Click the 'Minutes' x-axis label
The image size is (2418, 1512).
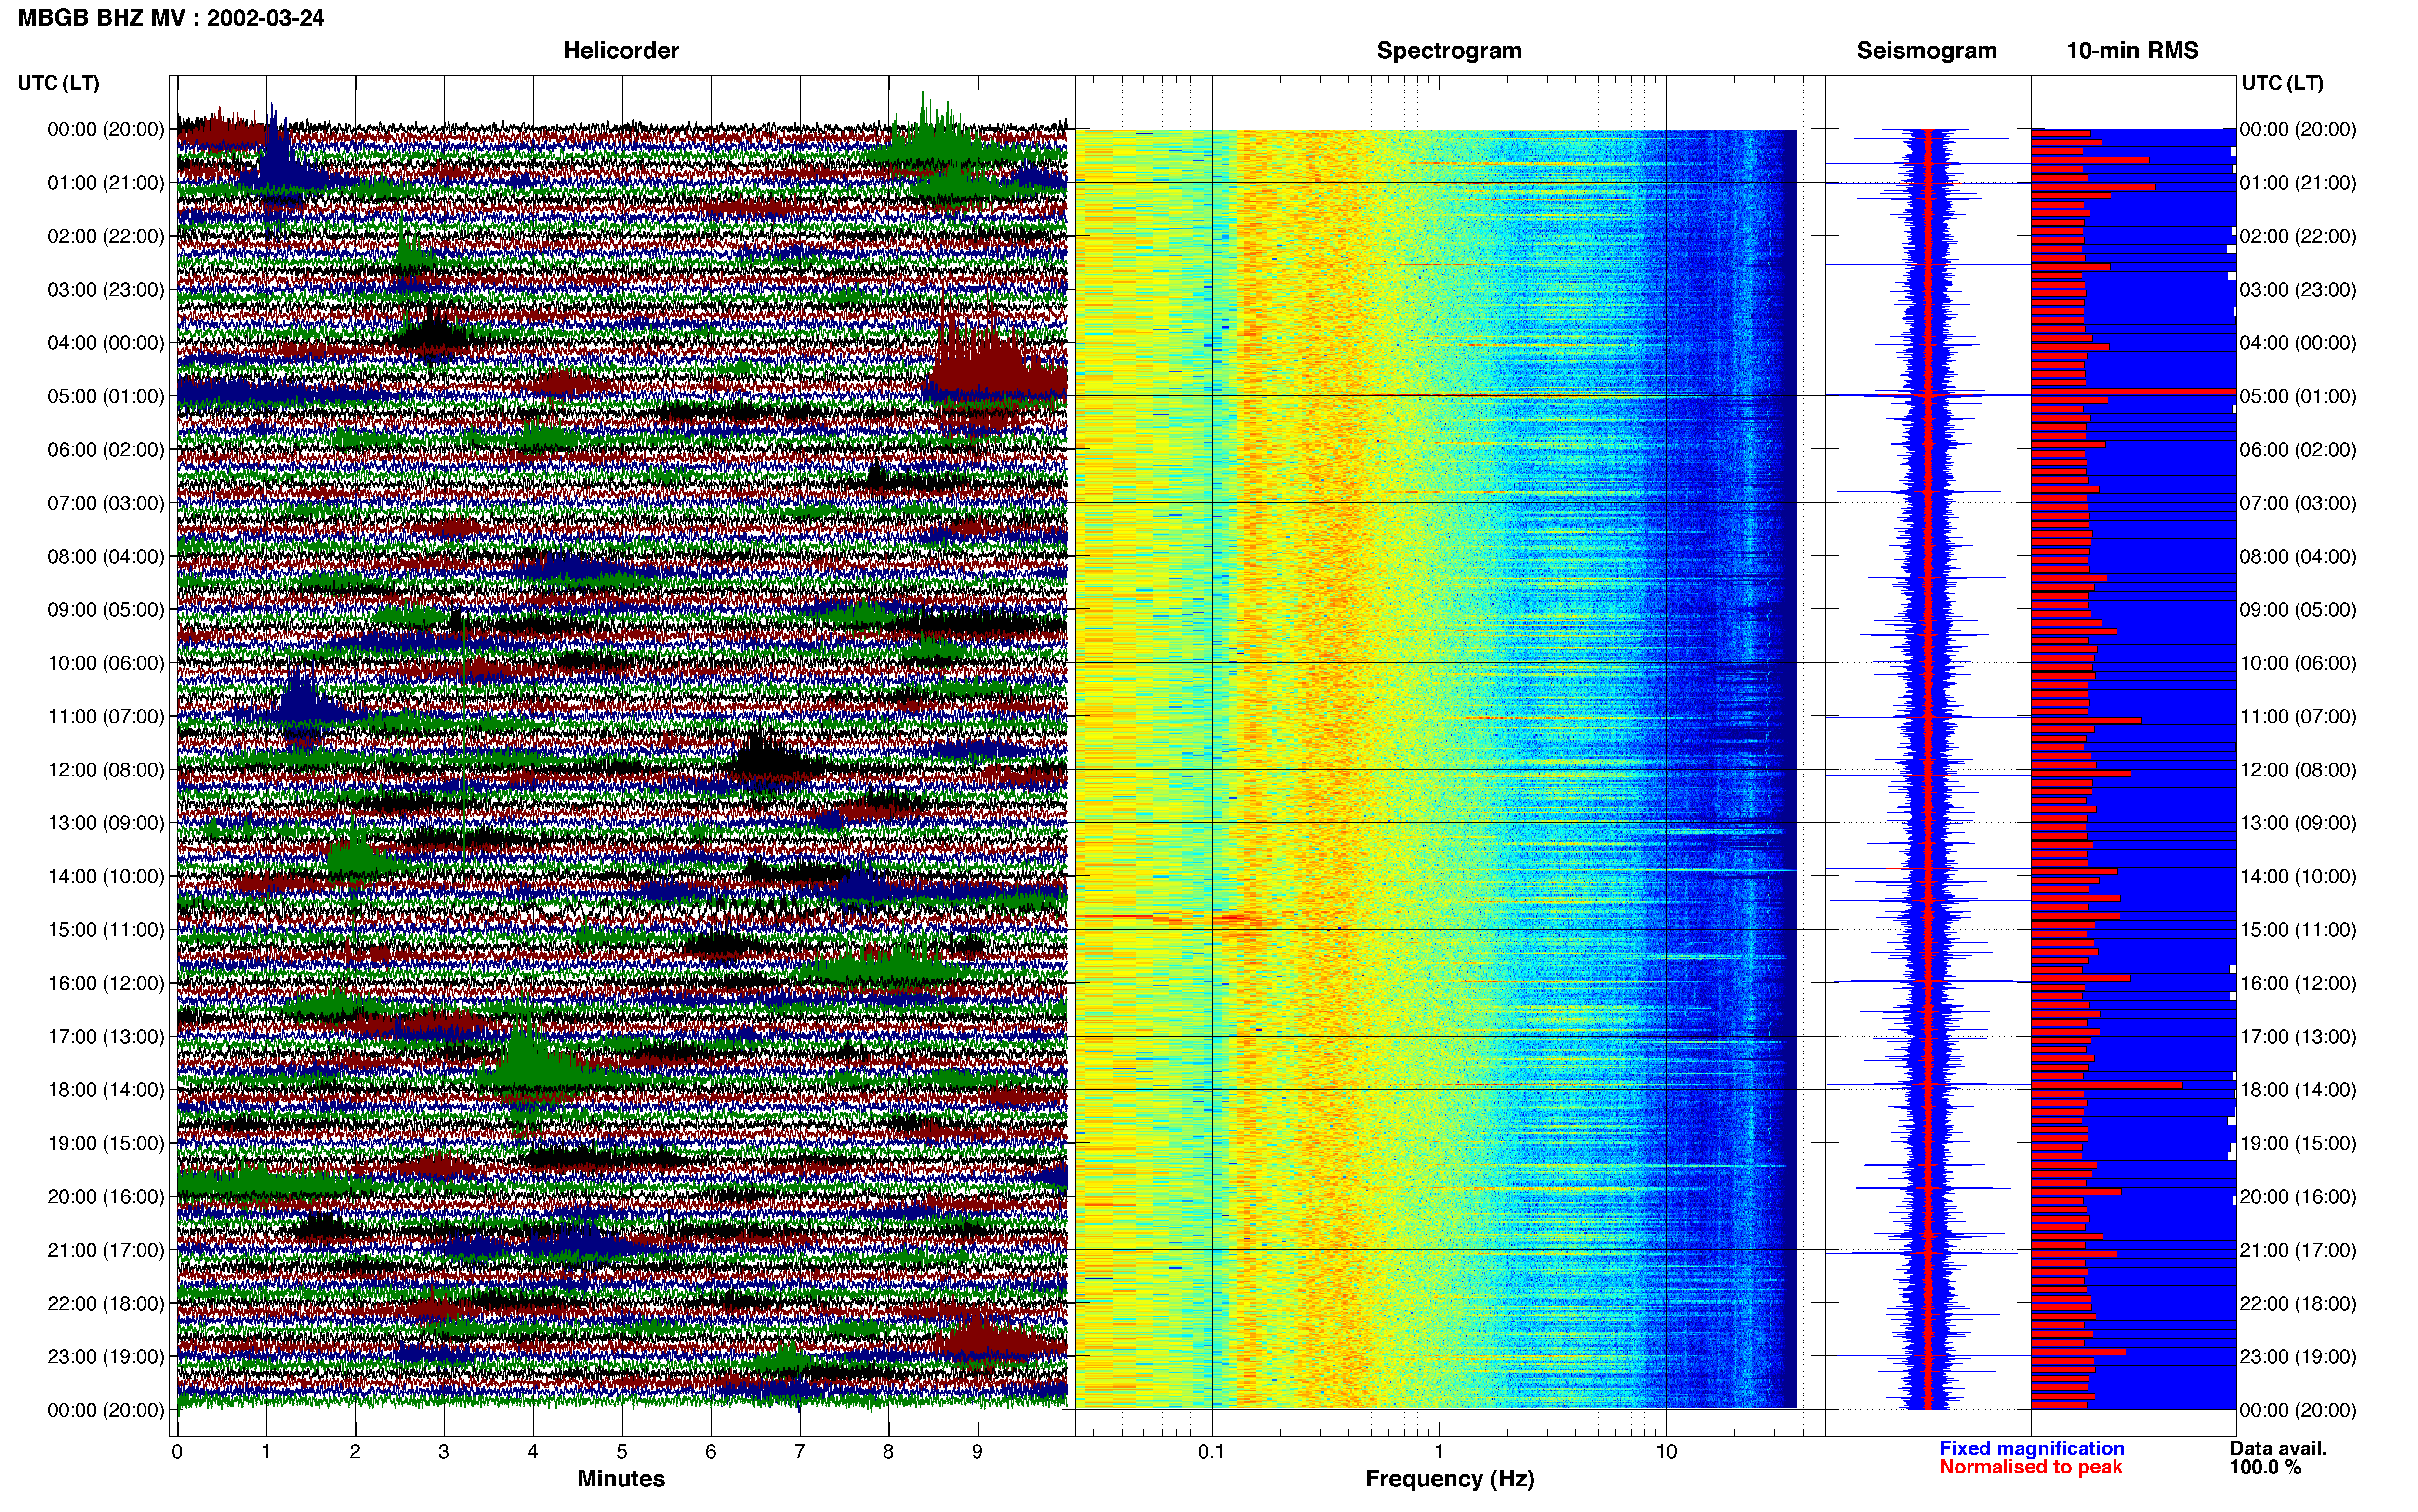coord(621,1479)
